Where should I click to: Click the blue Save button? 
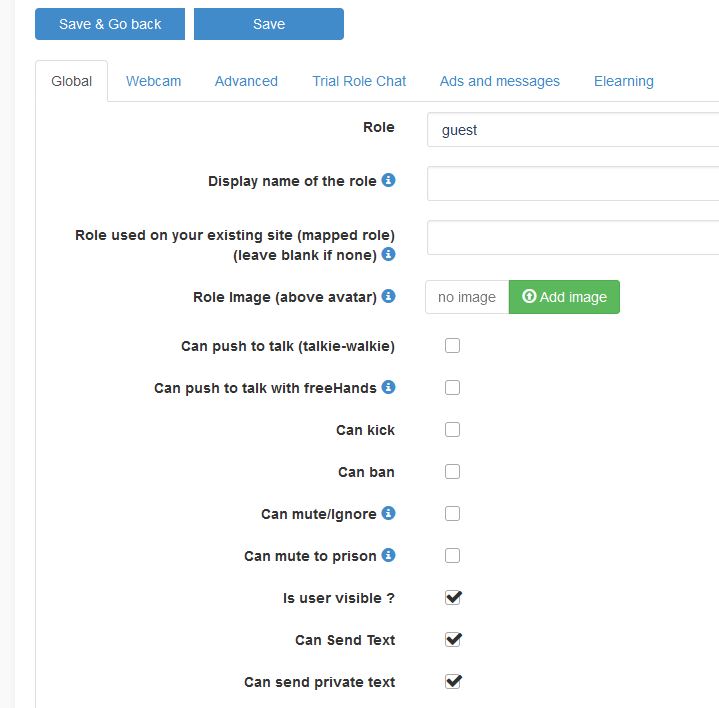[269, 24]
